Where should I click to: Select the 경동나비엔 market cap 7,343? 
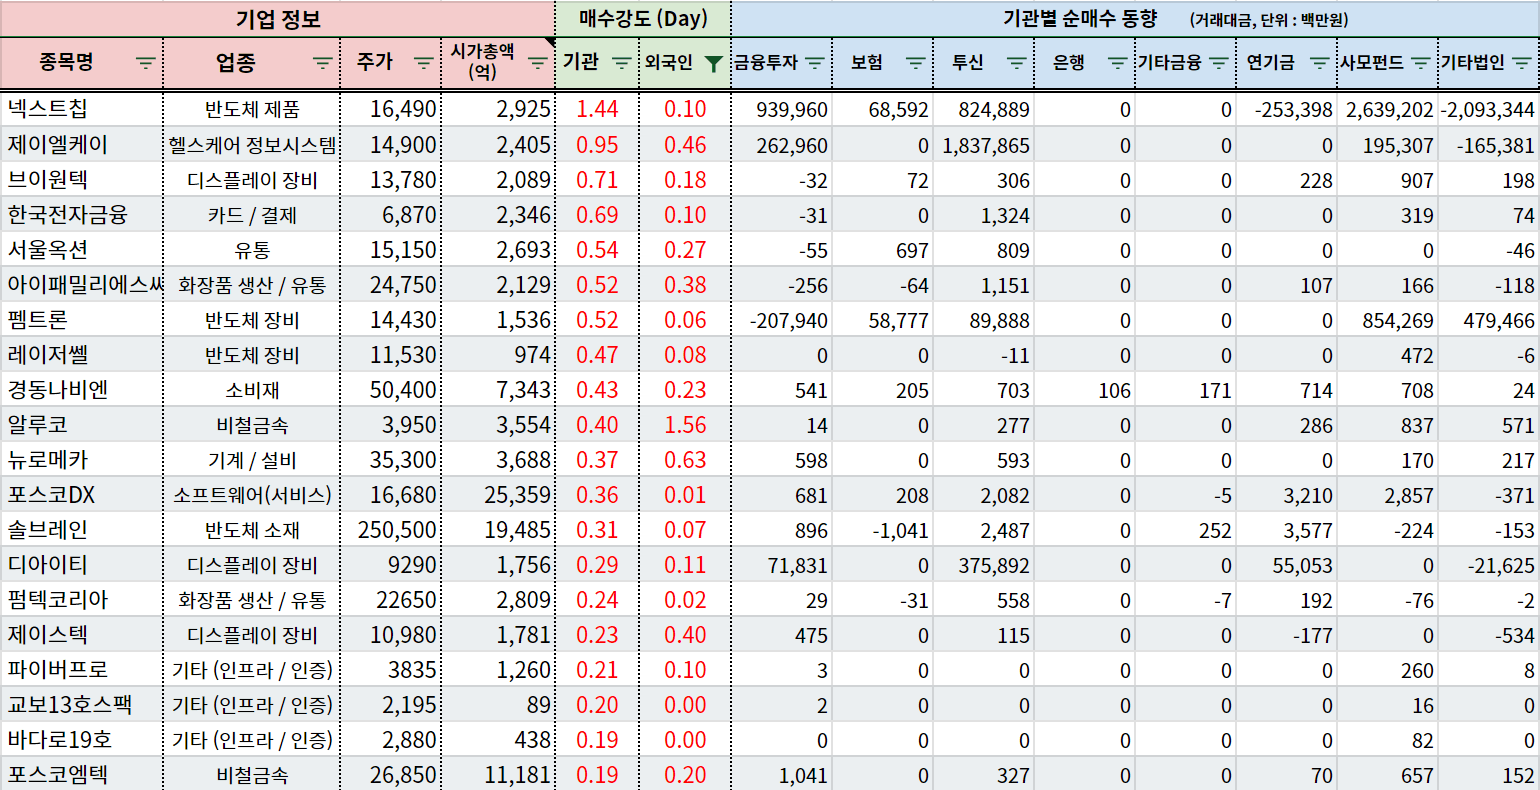coord(498,389)
